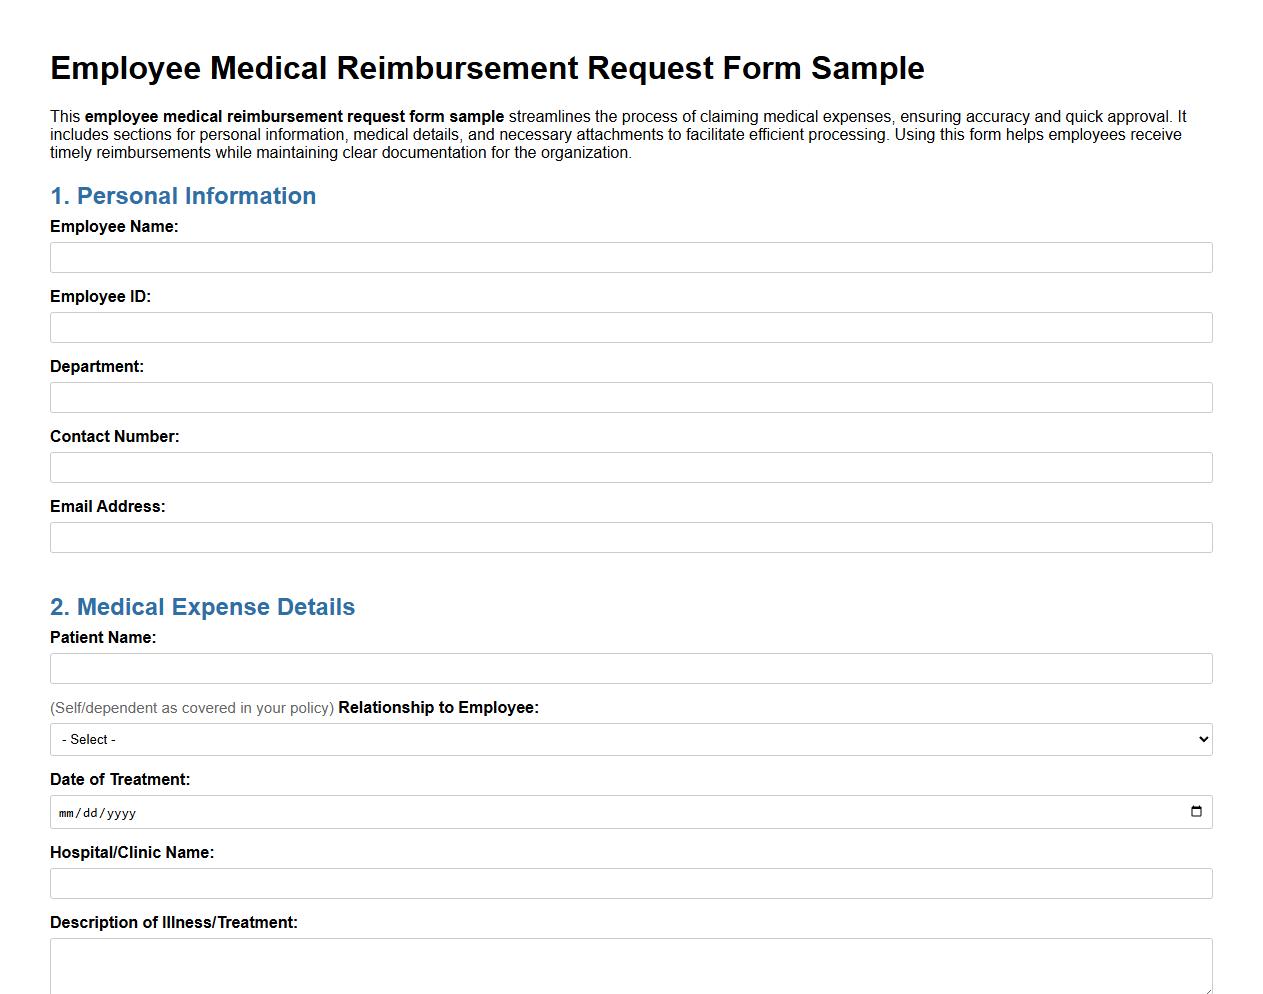
Task: Click the Employee ID input box
Action: point(630,327)
